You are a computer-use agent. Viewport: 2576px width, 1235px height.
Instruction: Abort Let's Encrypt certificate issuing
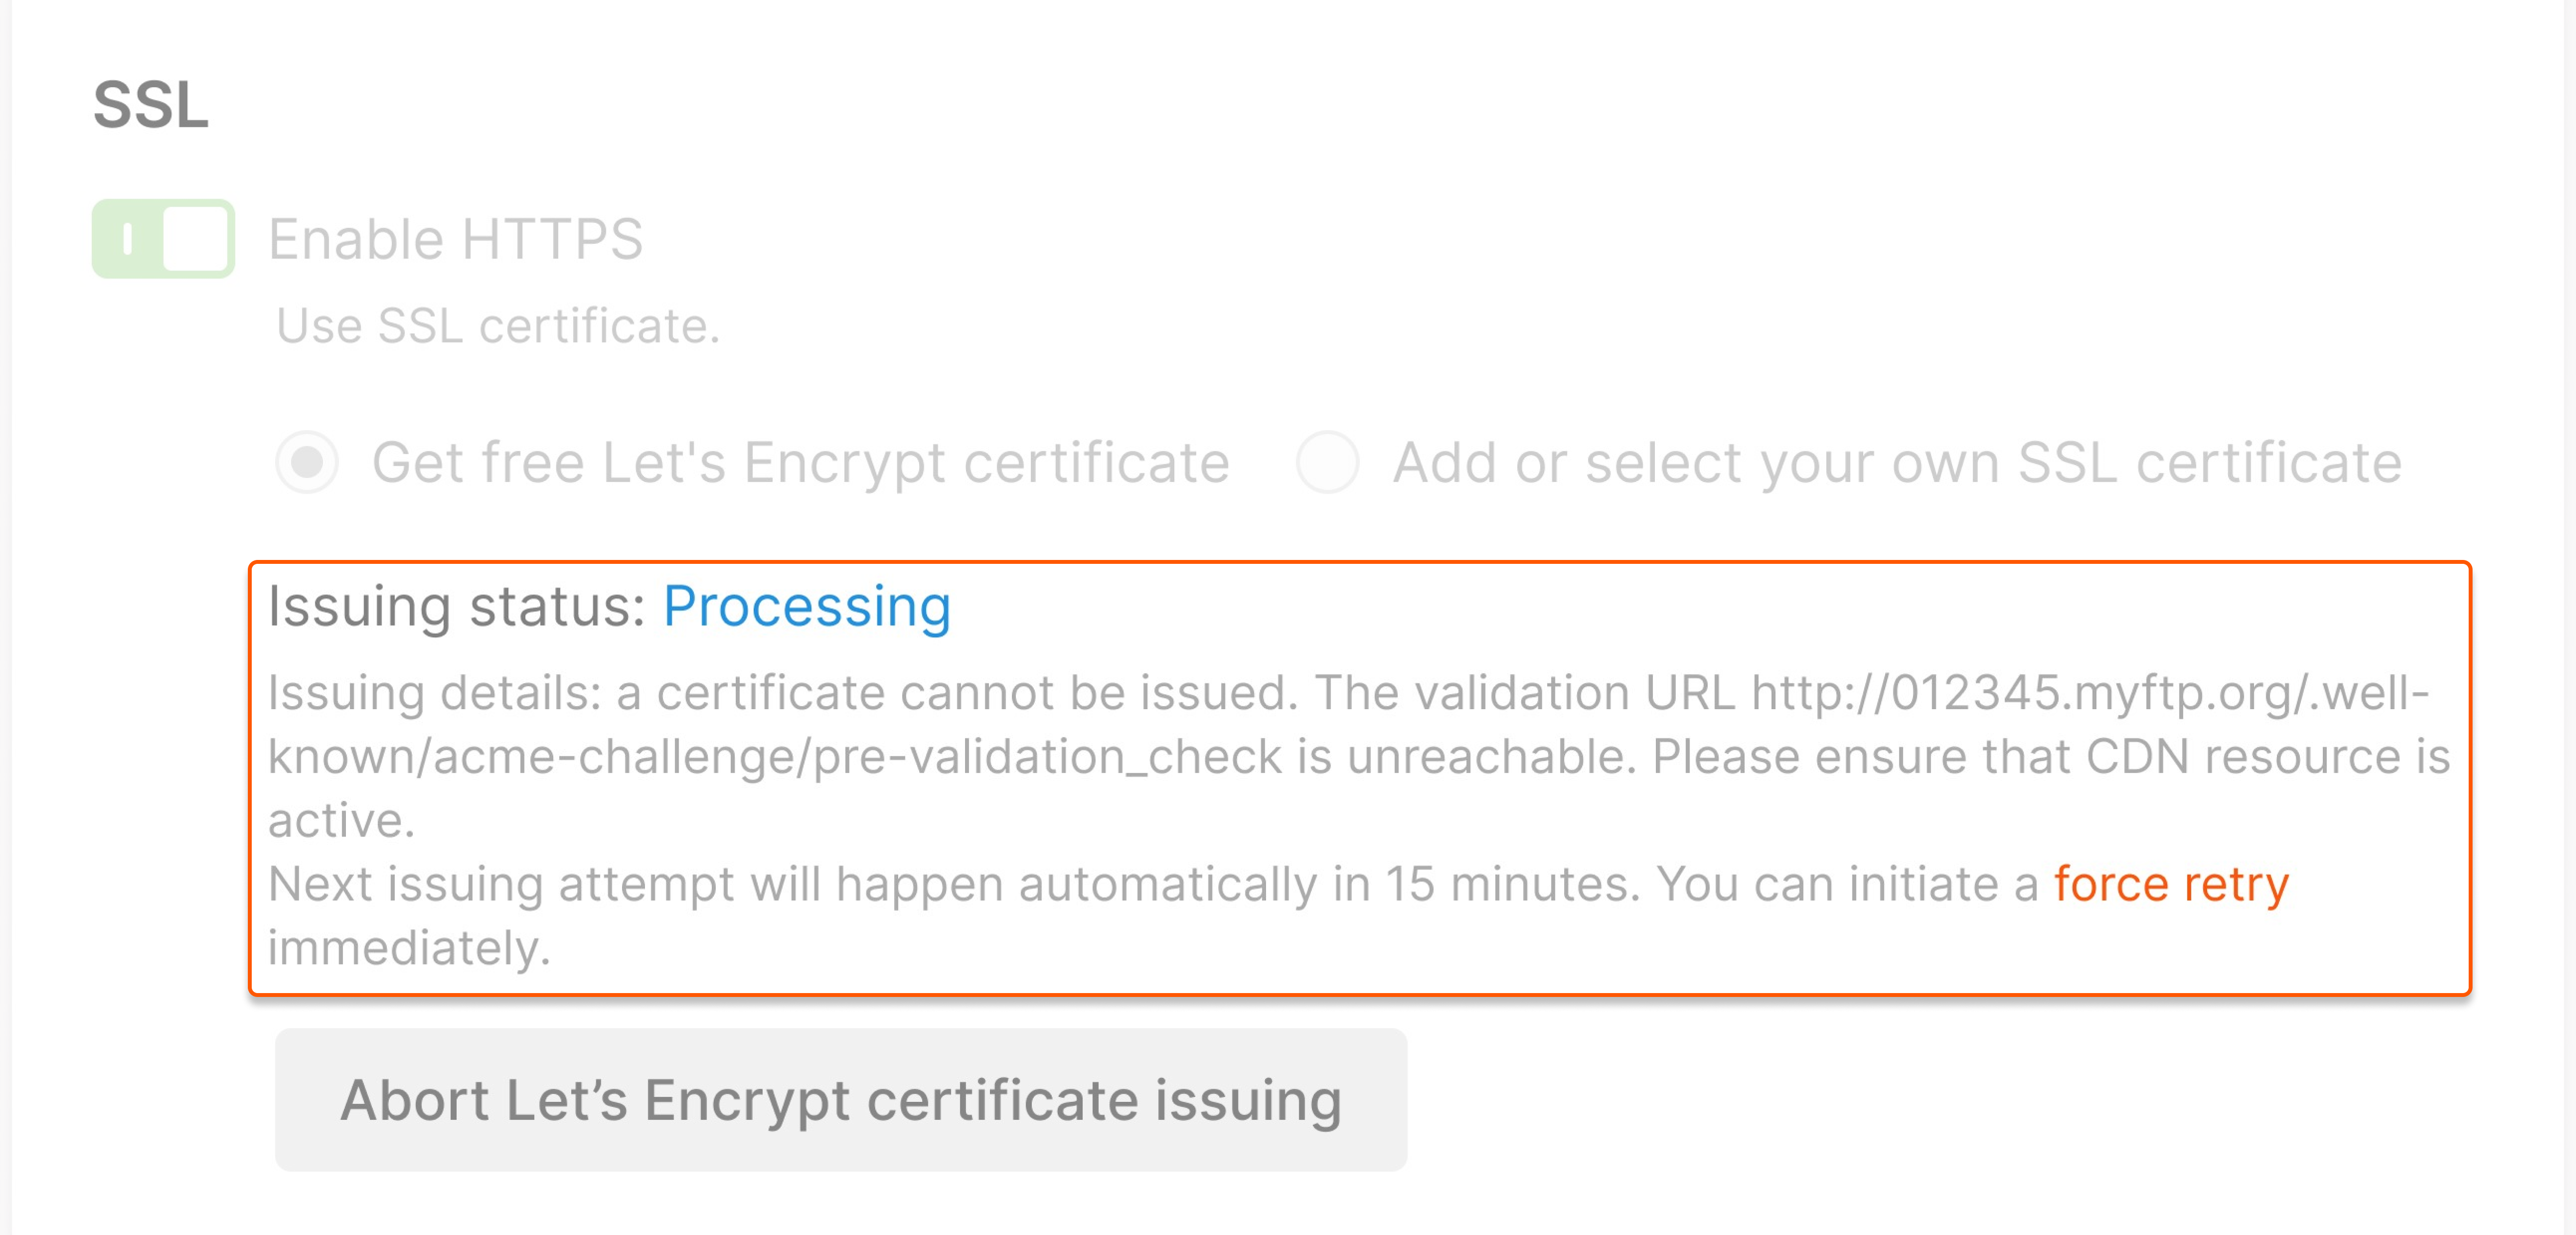843,1100
